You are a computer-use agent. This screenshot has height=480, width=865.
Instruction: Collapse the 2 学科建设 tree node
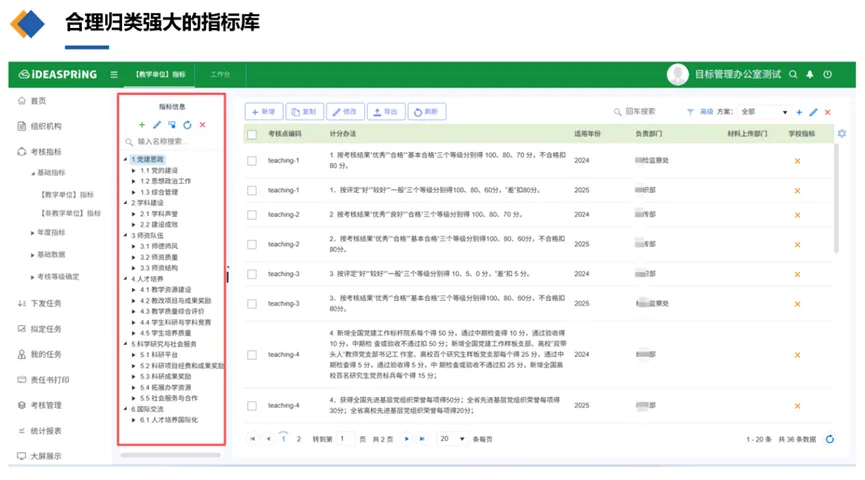click(126, 203)
